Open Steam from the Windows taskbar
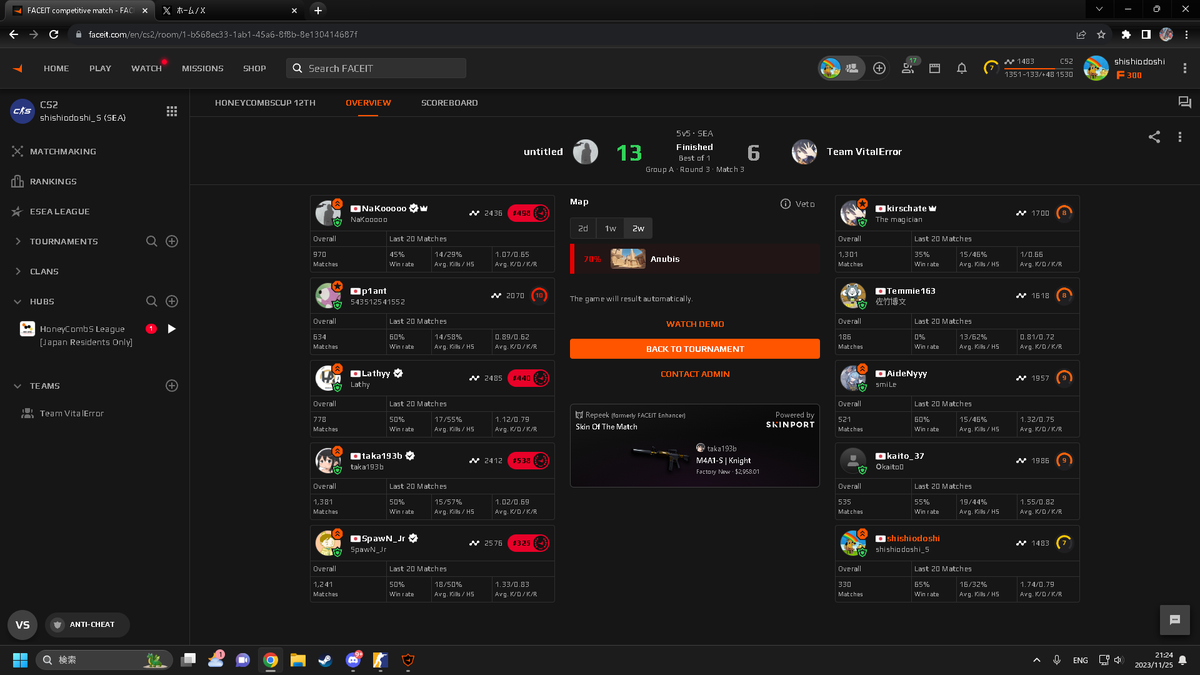Image resolution: width=1200 pixels, height=675 pixels. pos(325,660)
